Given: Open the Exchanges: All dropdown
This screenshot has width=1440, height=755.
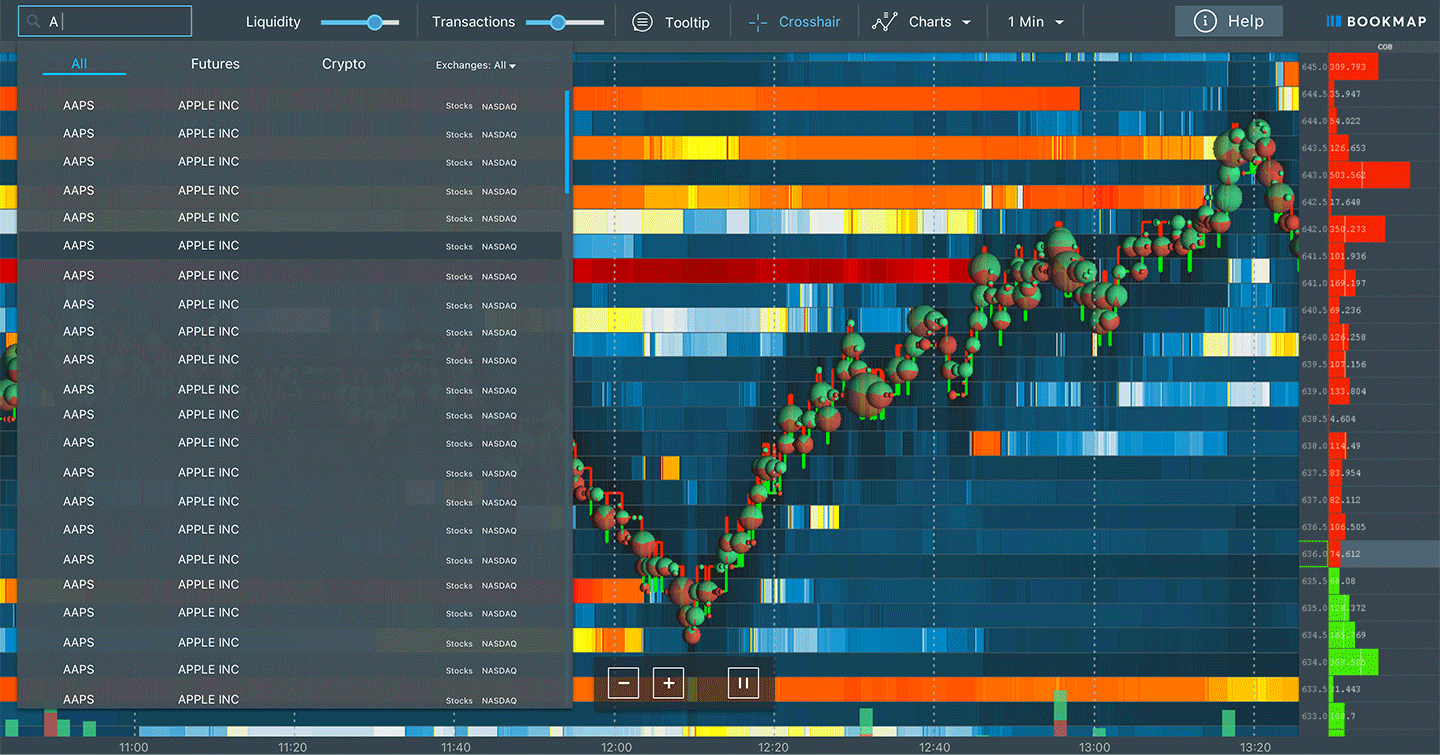Looking at the screenshot, I should click(x=476, y=65).
